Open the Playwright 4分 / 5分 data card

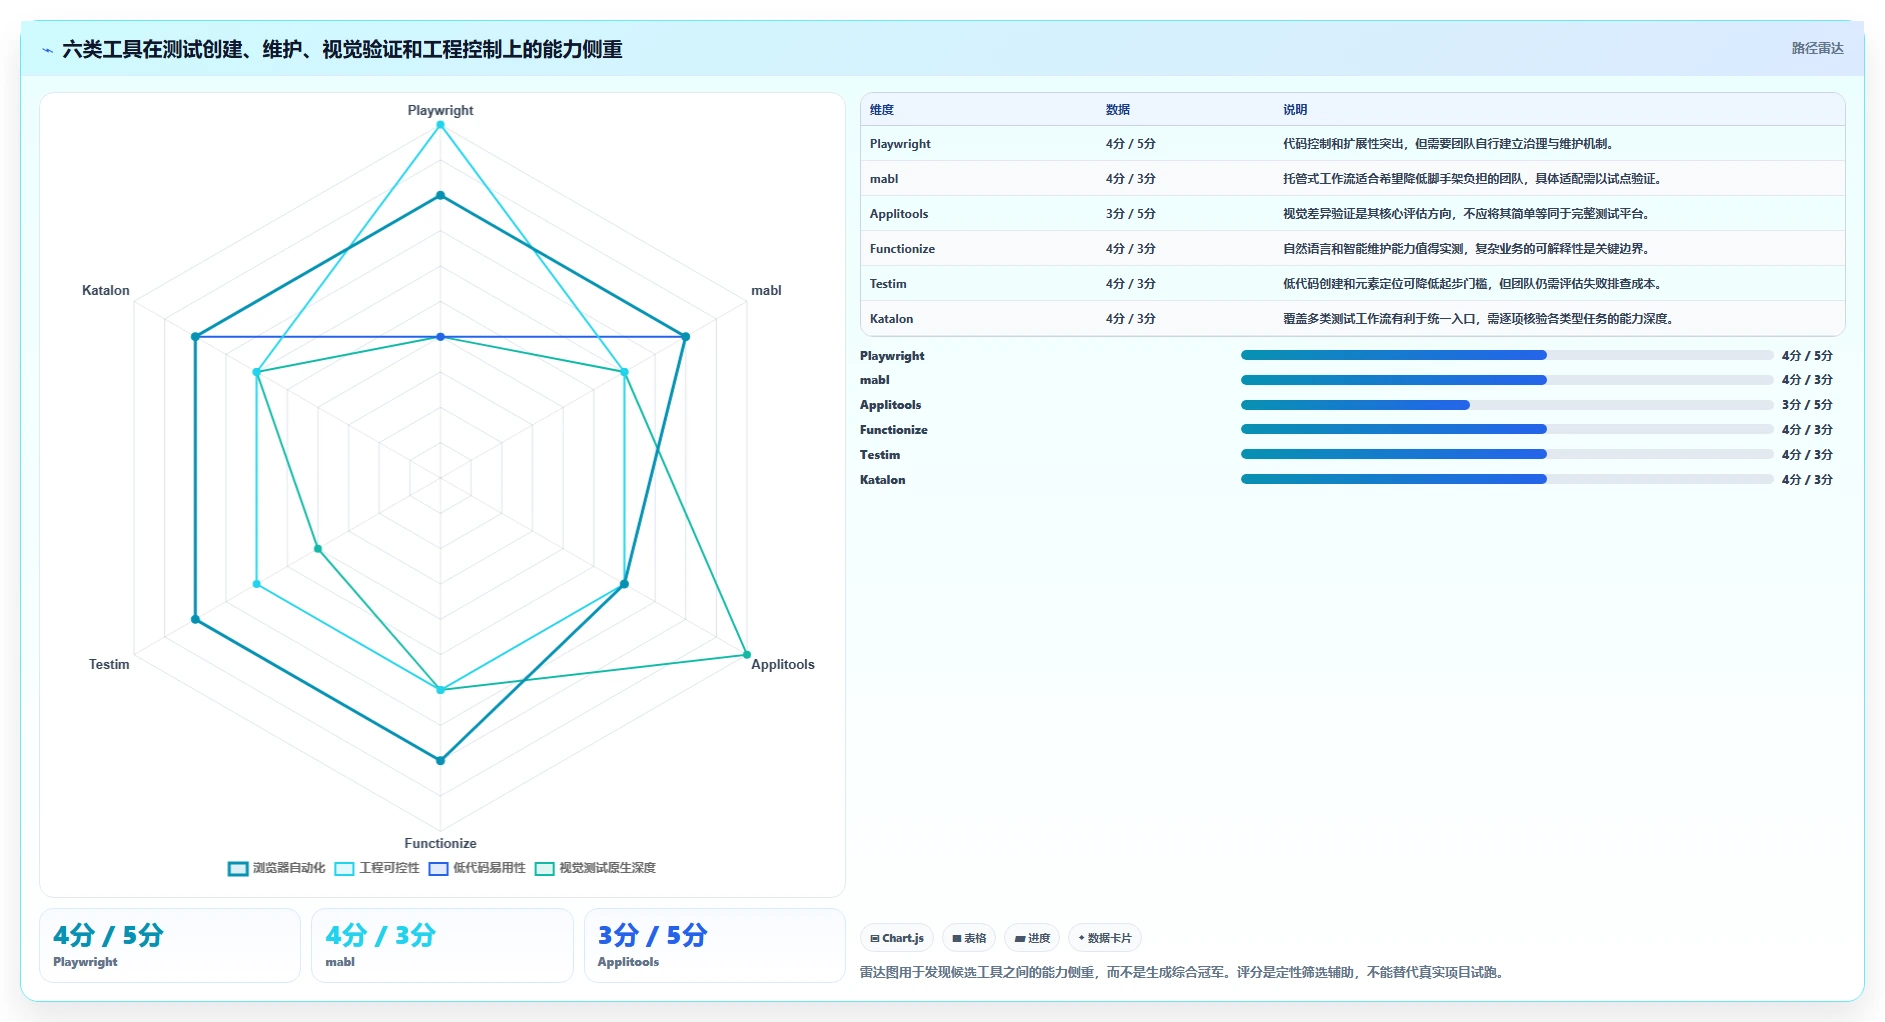170,945
